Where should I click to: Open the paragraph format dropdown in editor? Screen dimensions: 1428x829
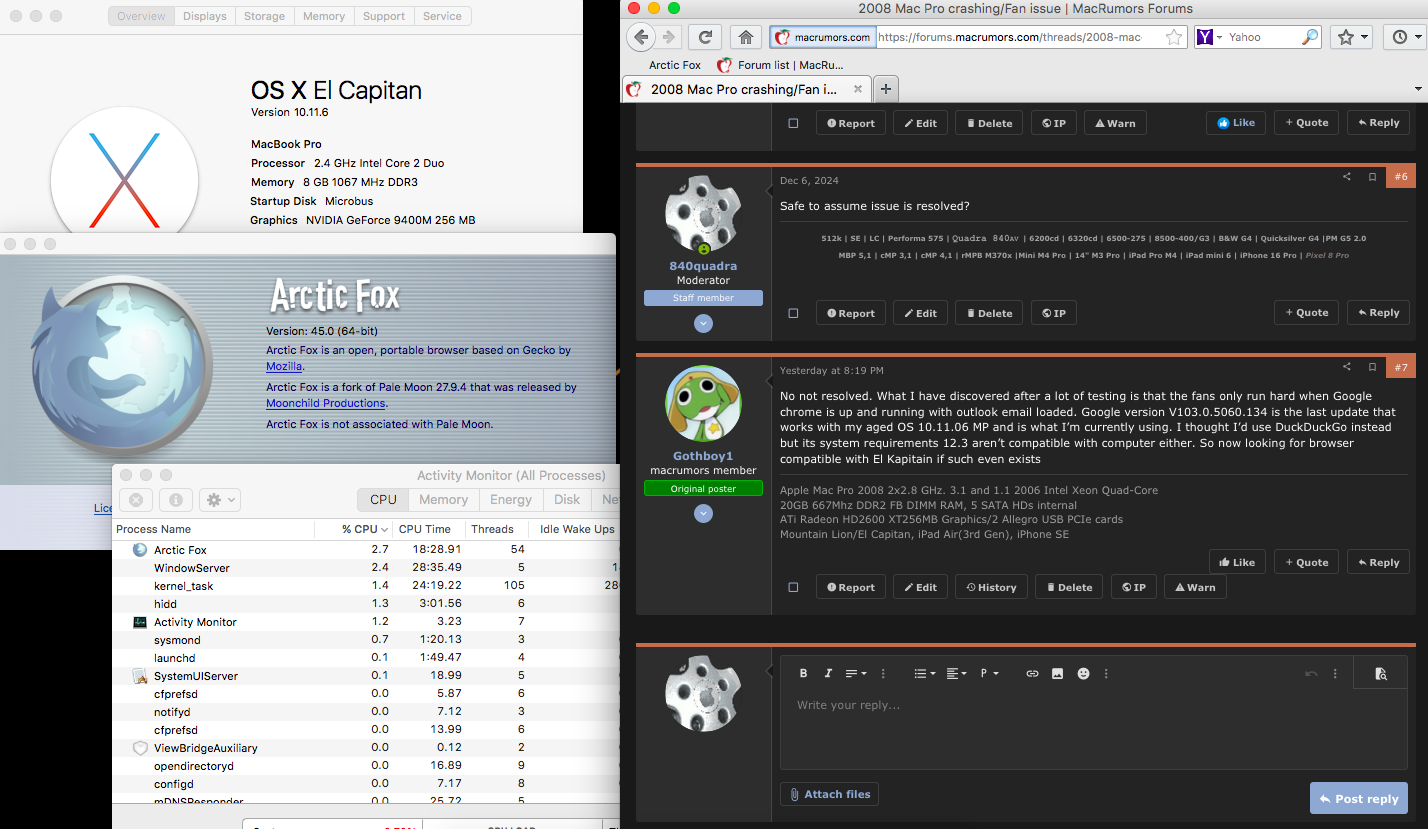pos(988,674)
